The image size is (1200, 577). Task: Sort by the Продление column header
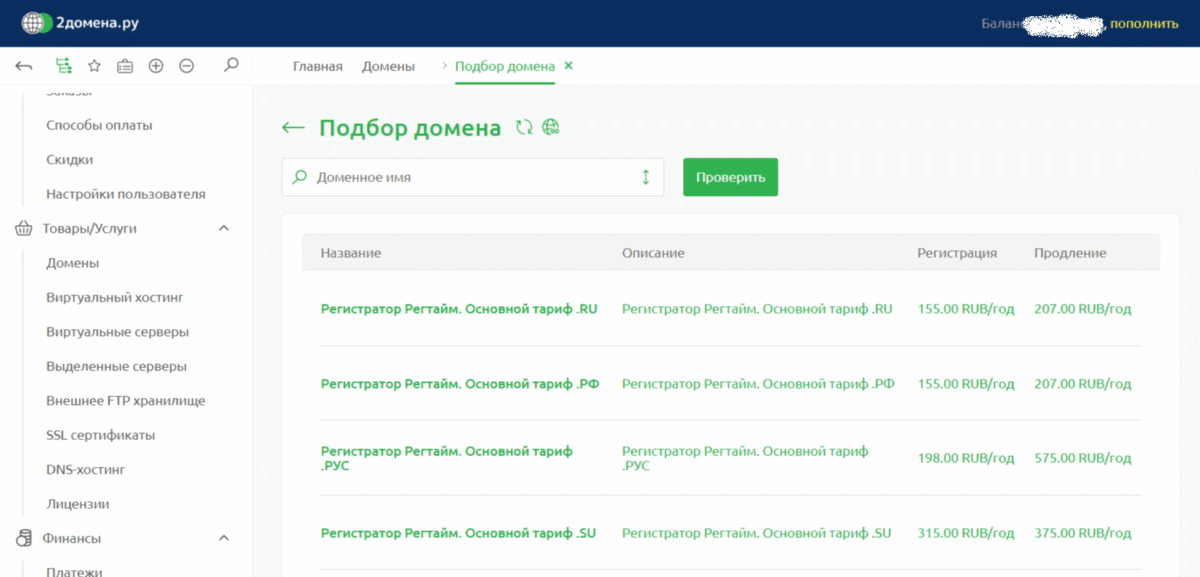(x=1070, y=253)
